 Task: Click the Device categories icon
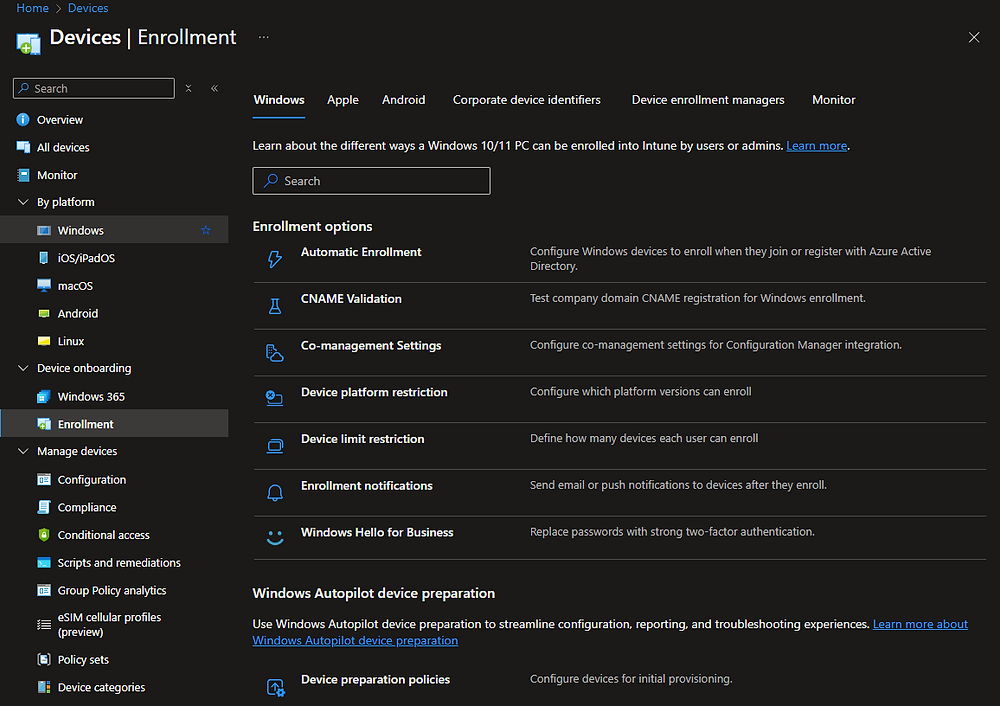click(43, 687)
